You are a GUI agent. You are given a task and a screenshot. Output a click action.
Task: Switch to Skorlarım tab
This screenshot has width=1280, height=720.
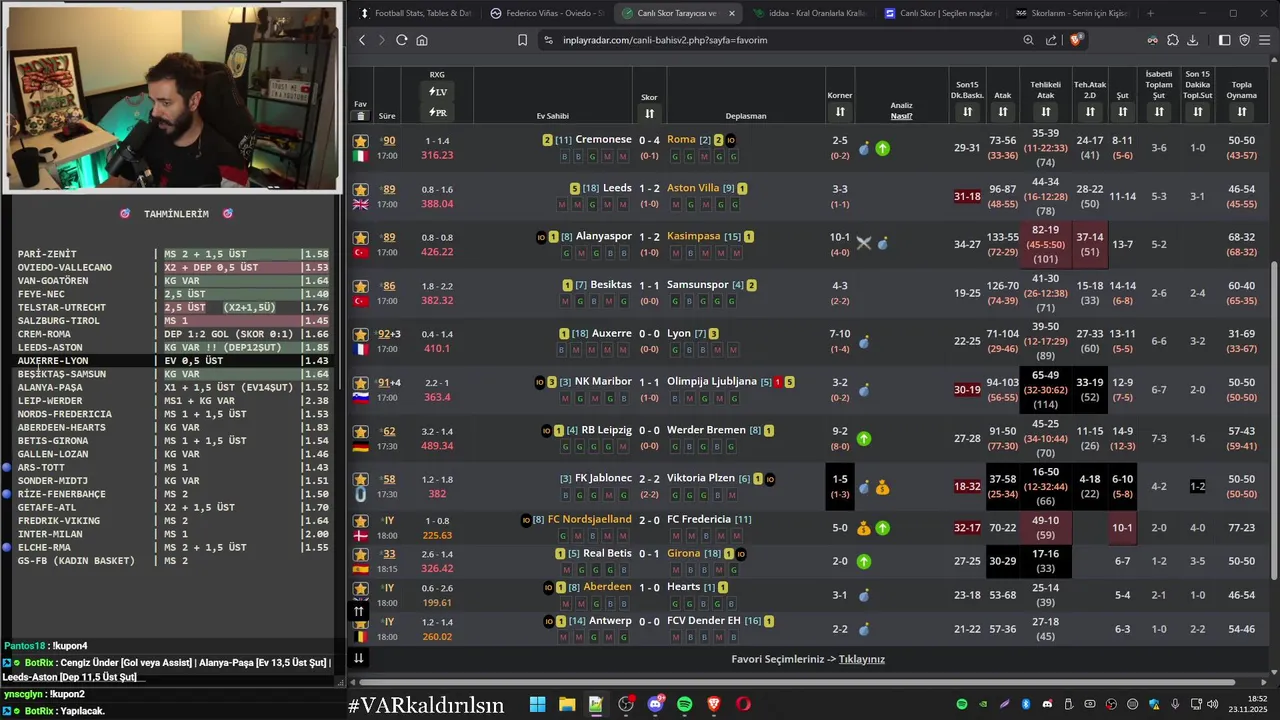(x=1072, y=13)
